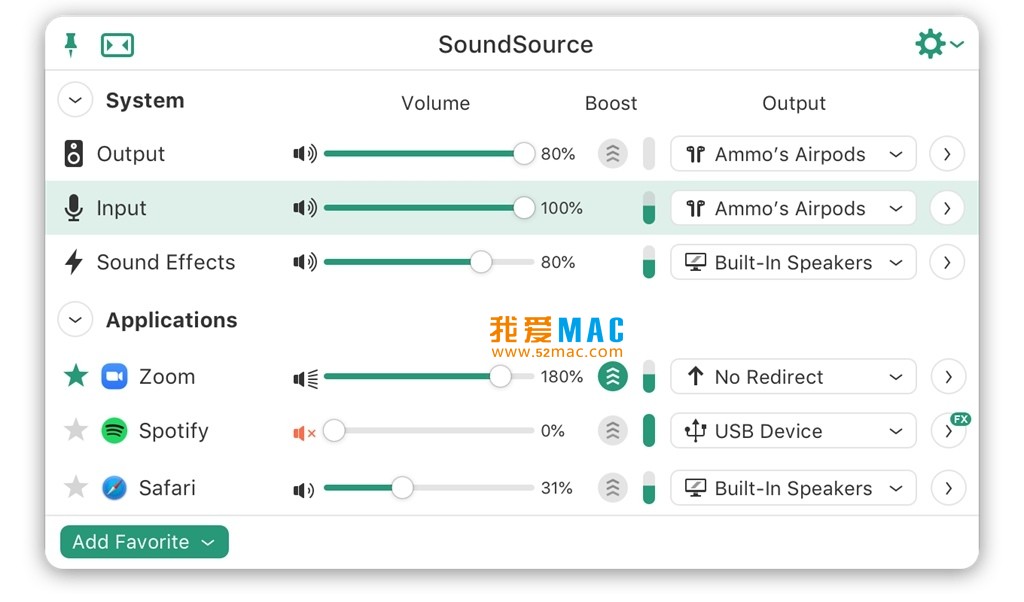
Task: Click the Boost column header
Action: pos(611,103)
